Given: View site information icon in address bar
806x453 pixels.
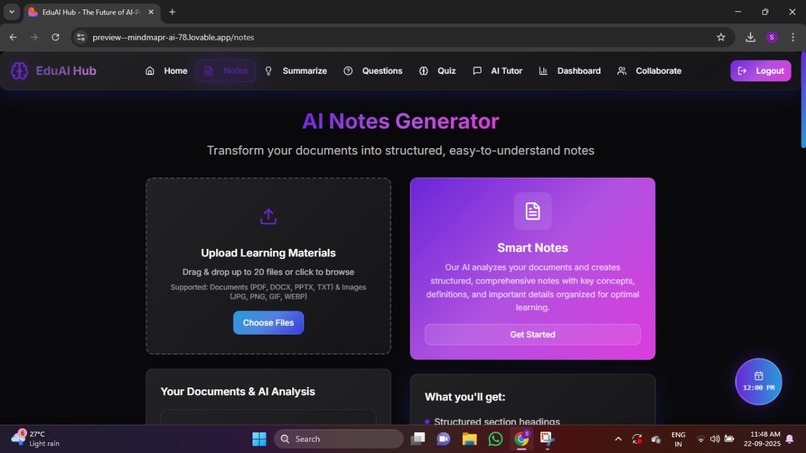Looking at the screenshot, I should coord(81,37).
